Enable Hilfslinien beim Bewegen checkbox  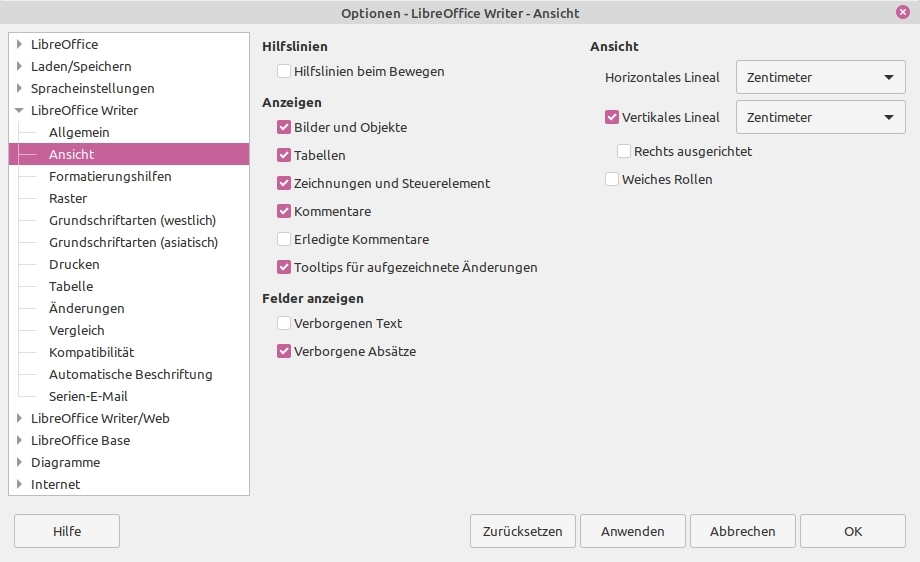pyautogui.click(x=284, y=71)
